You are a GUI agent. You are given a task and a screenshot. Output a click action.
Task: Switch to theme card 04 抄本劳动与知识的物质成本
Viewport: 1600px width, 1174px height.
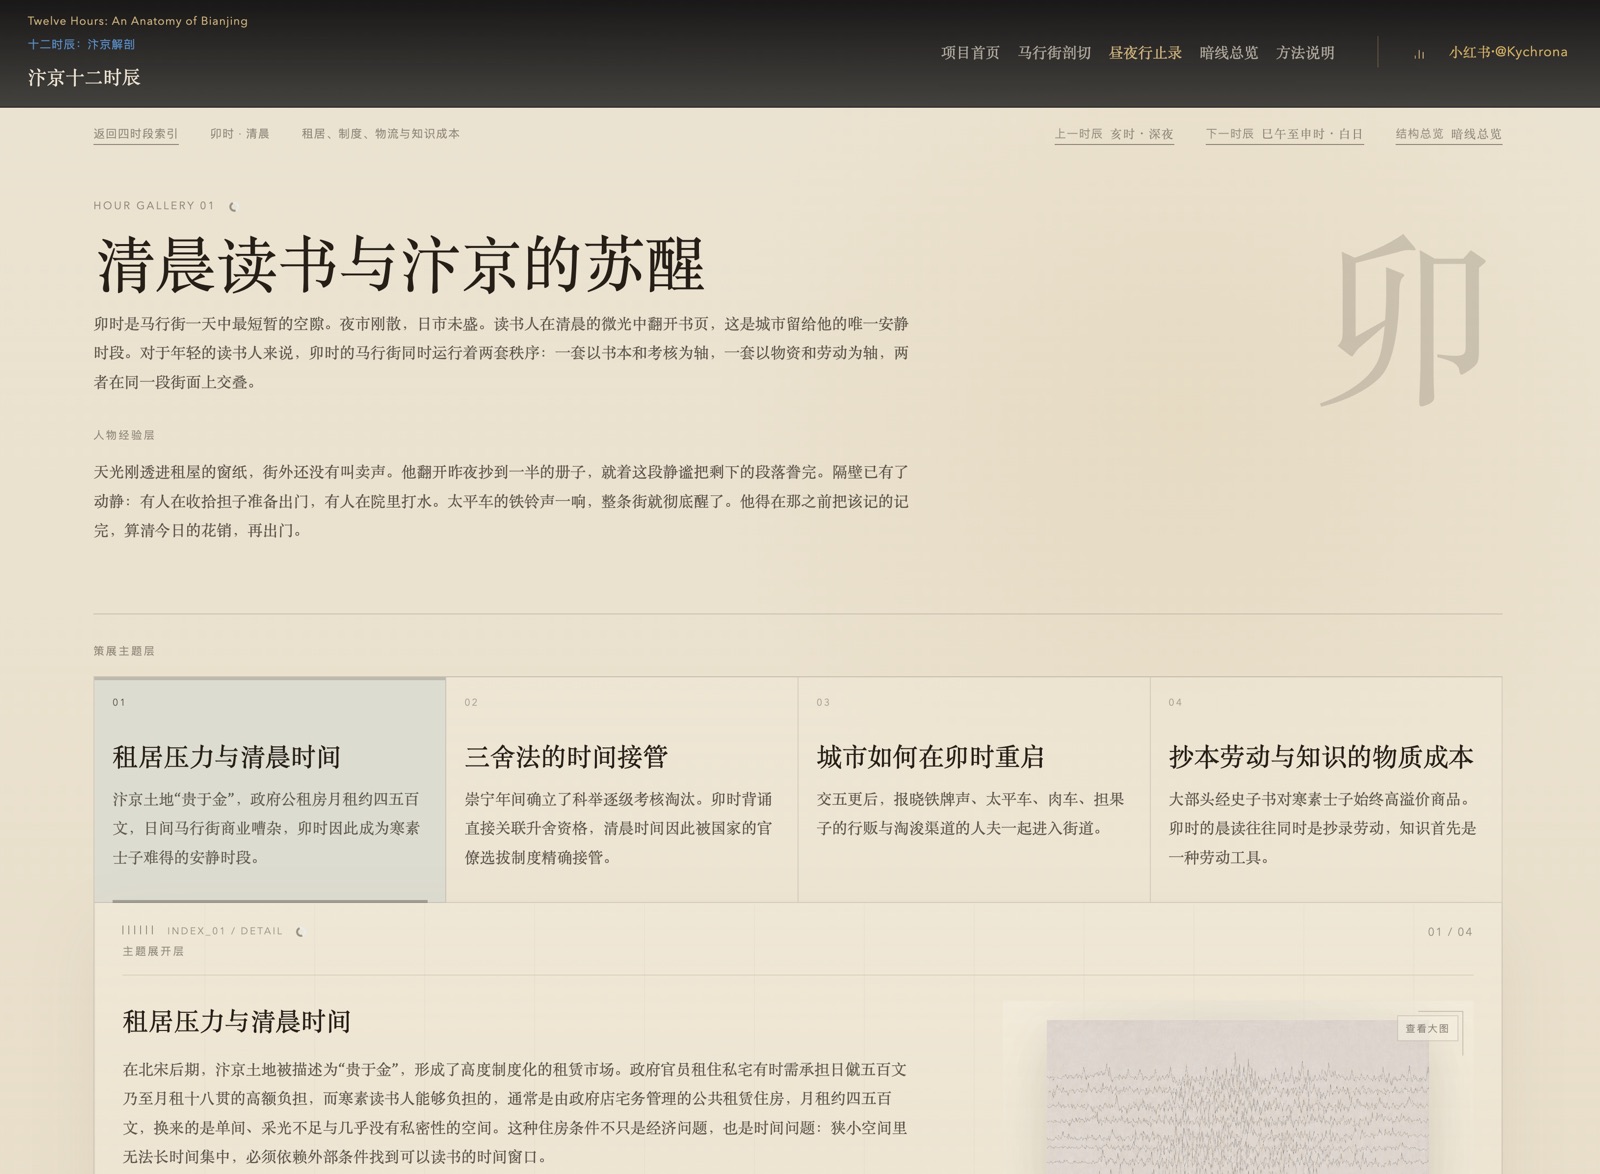click(x=1326, y=790)
